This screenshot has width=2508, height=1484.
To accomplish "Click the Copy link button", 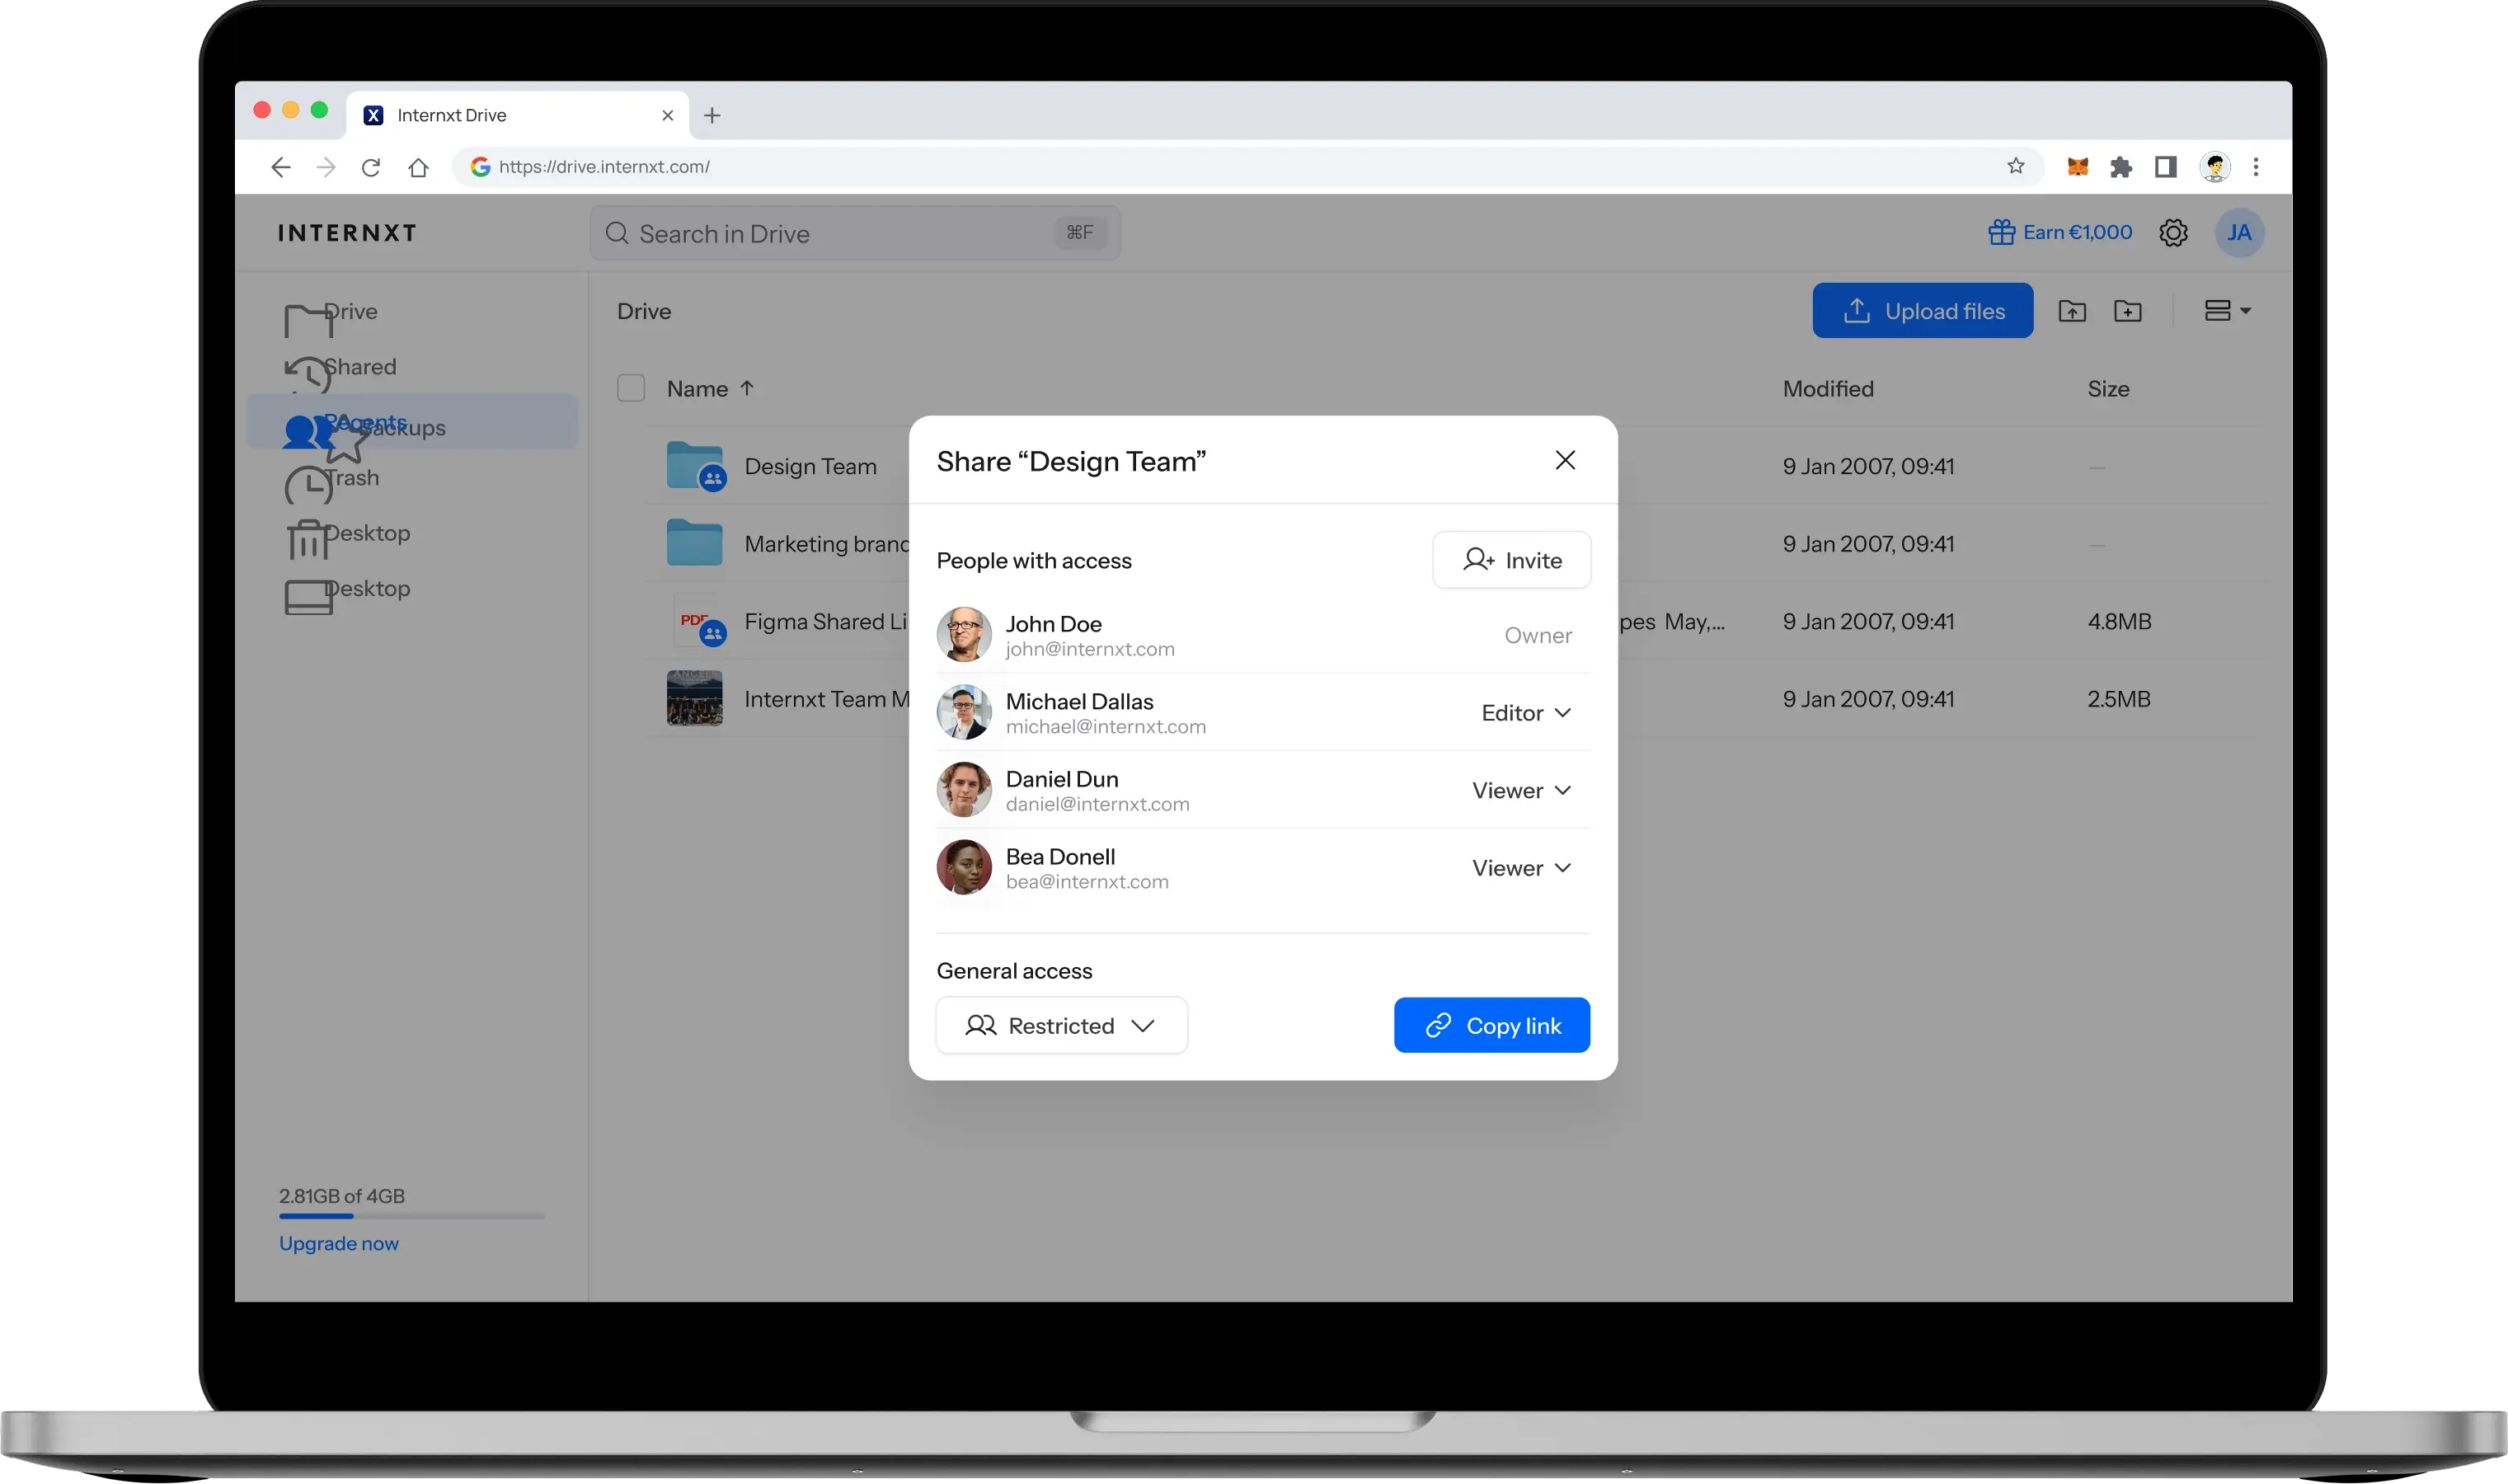I will [x=1491, y=1025].
